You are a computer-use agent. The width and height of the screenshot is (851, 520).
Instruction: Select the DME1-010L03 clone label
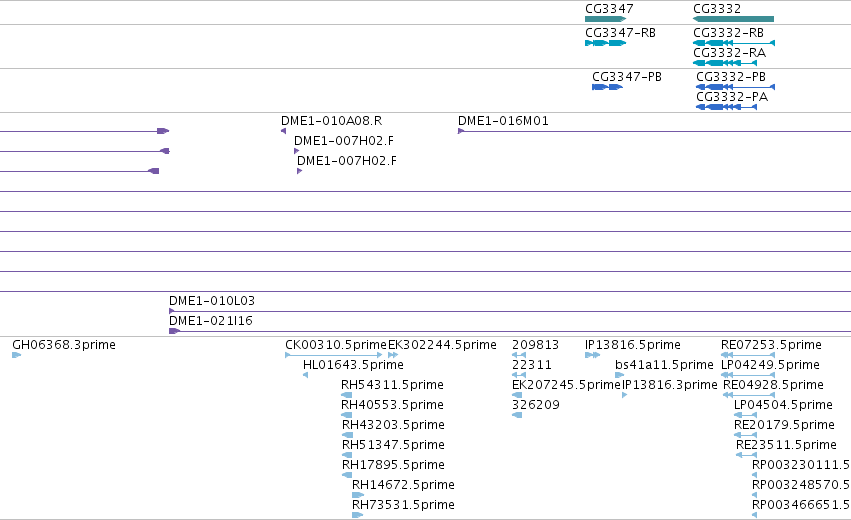[x=212, y=301]
